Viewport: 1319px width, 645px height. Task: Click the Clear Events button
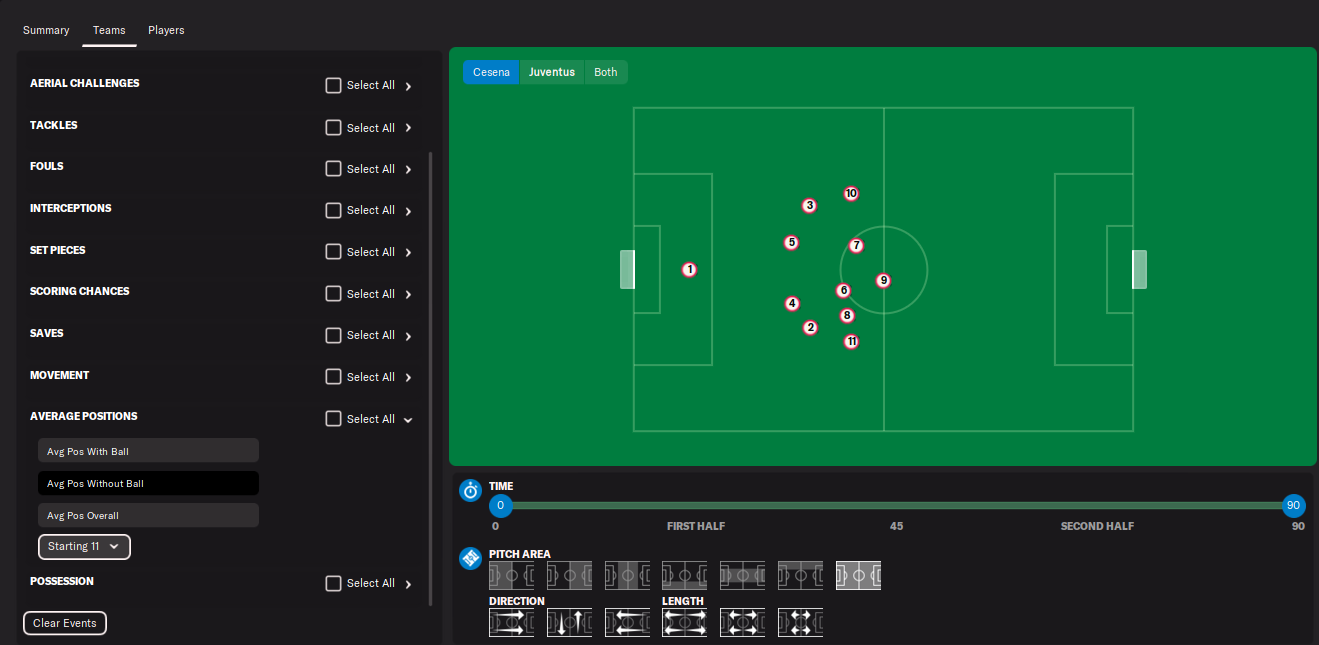coord(65,623)
